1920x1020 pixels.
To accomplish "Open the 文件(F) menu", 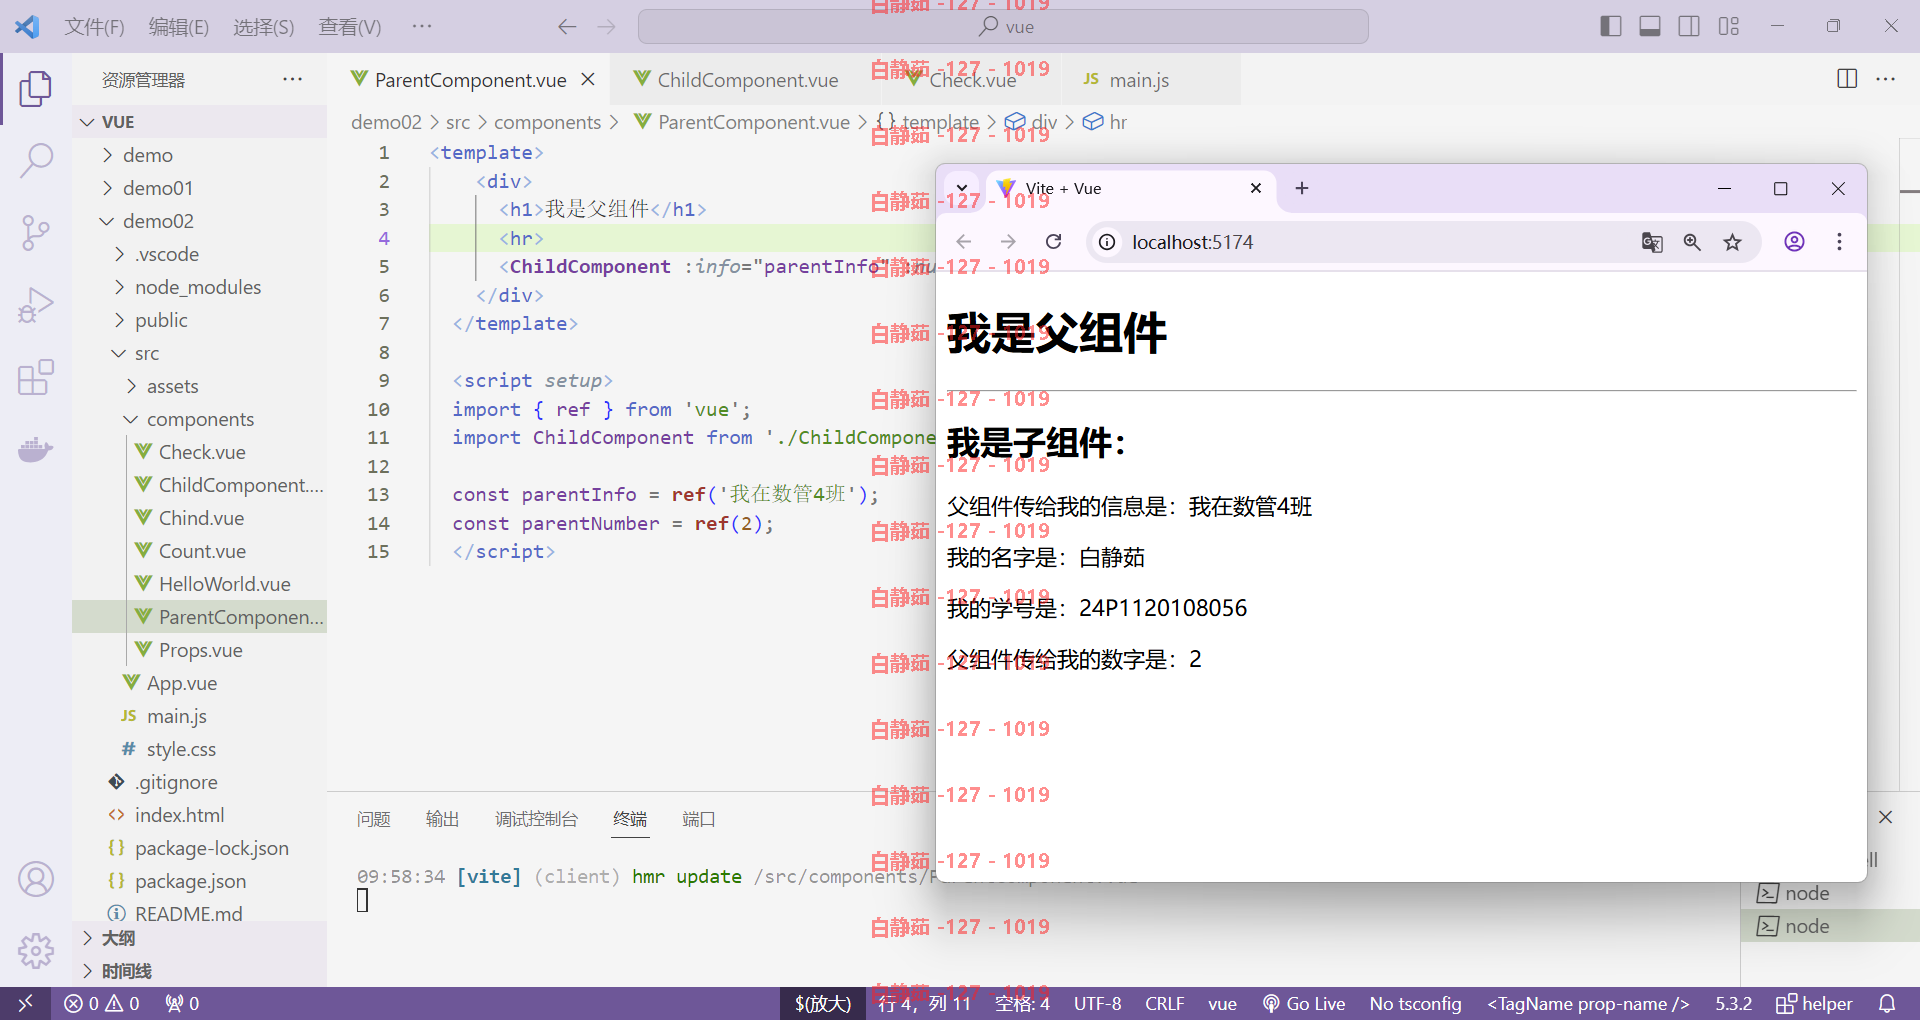I will pos(95,27).
